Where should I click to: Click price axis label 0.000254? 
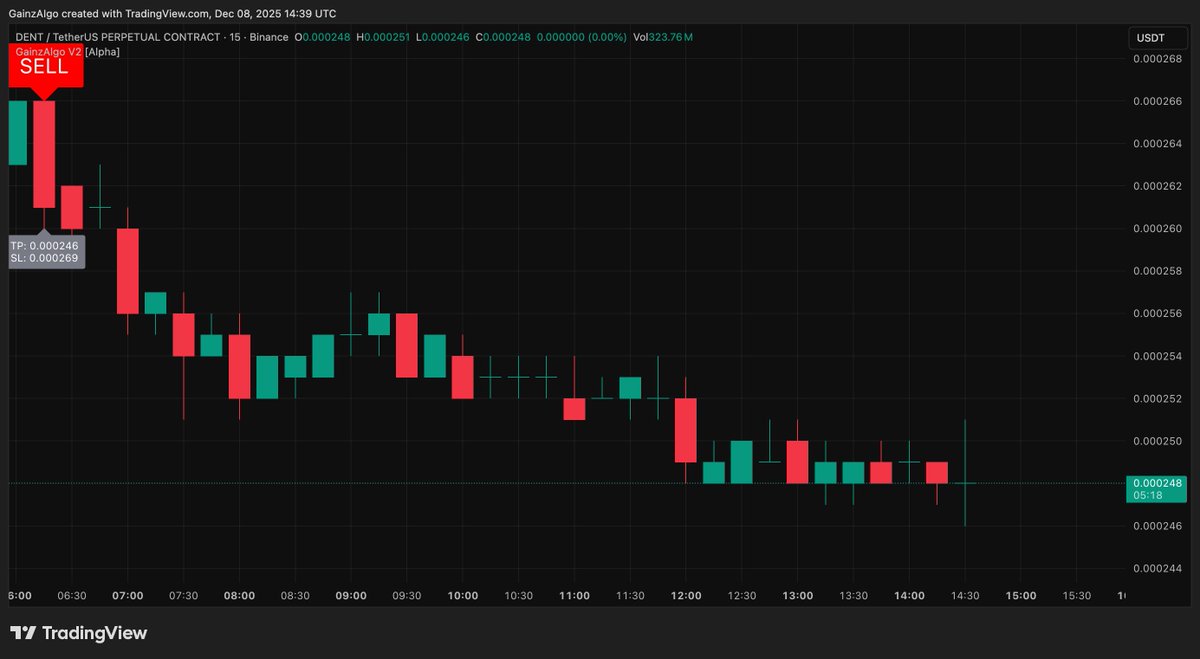[x=1157, y=356]
